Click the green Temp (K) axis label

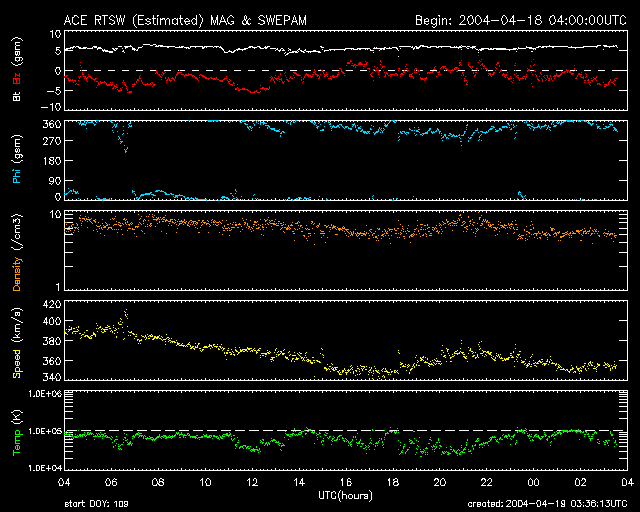tap(17, 431)
